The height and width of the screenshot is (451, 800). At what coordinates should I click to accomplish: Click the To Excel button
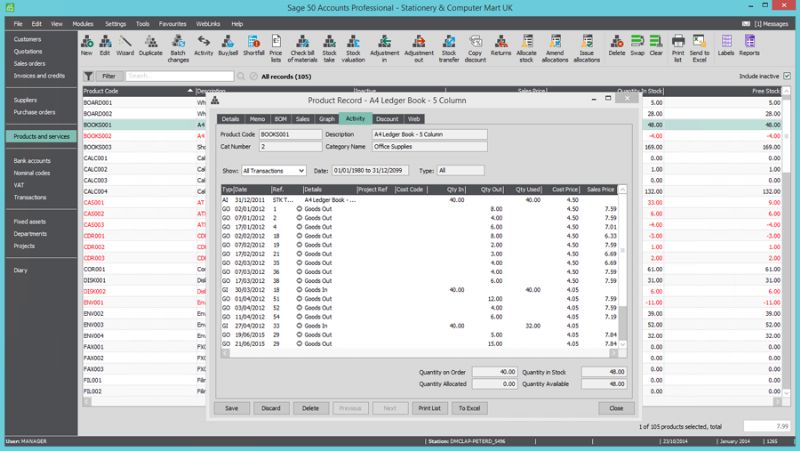[x=469, y=408]
